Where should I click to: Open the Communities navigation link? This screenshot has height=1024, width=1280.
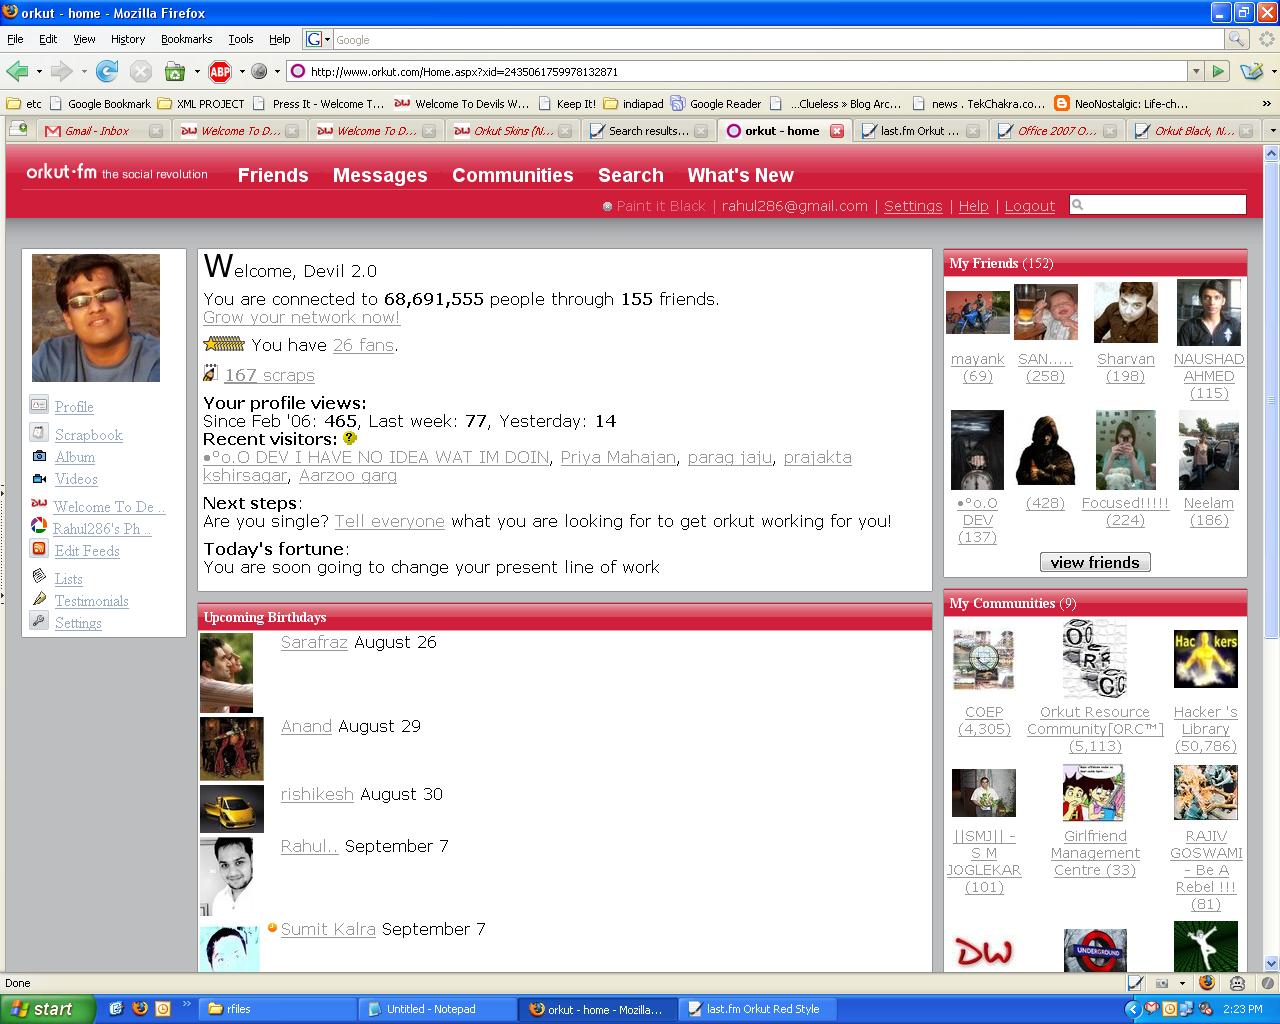[512, 175]
